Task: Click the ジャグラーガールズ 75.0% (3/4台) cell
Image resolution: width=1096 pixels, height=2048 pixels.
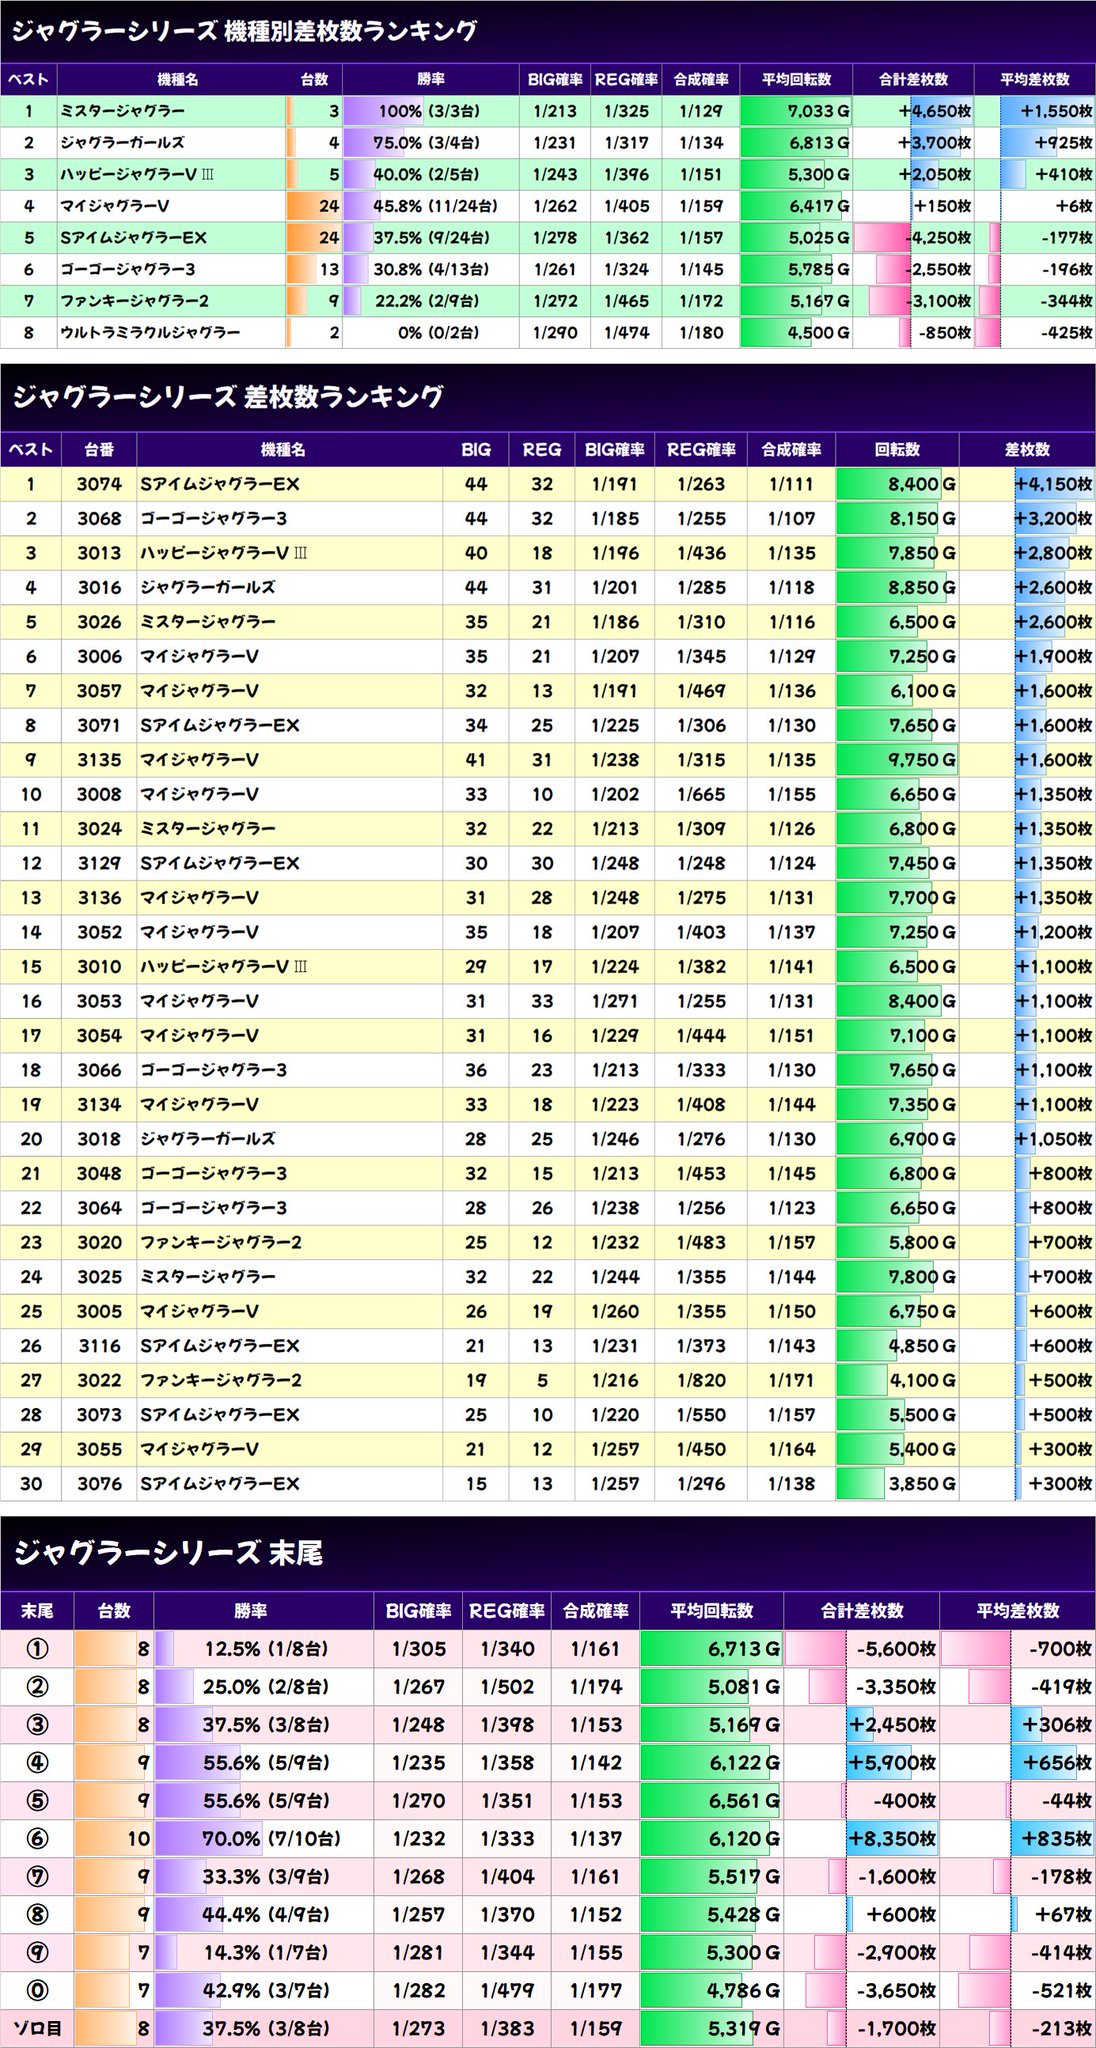Action: (x=431, y=143)
